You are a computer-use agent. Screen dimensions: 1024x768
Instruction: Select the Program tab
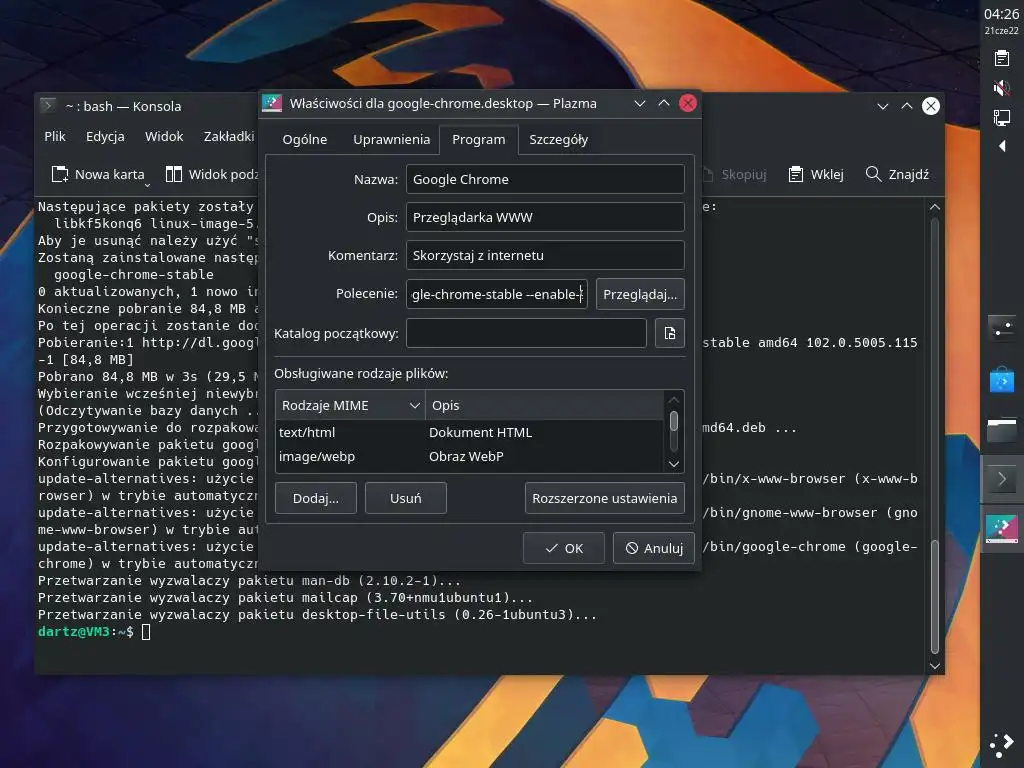(x=479, y=140)
